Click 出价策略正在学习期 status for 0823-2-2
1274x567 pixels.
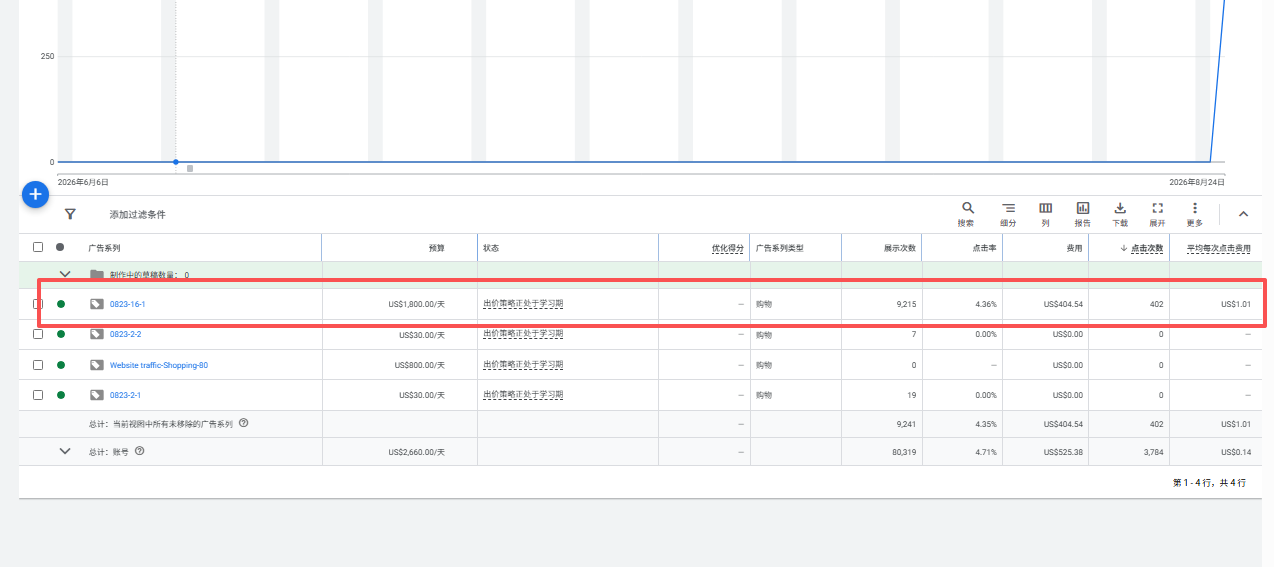coord(523,334)
